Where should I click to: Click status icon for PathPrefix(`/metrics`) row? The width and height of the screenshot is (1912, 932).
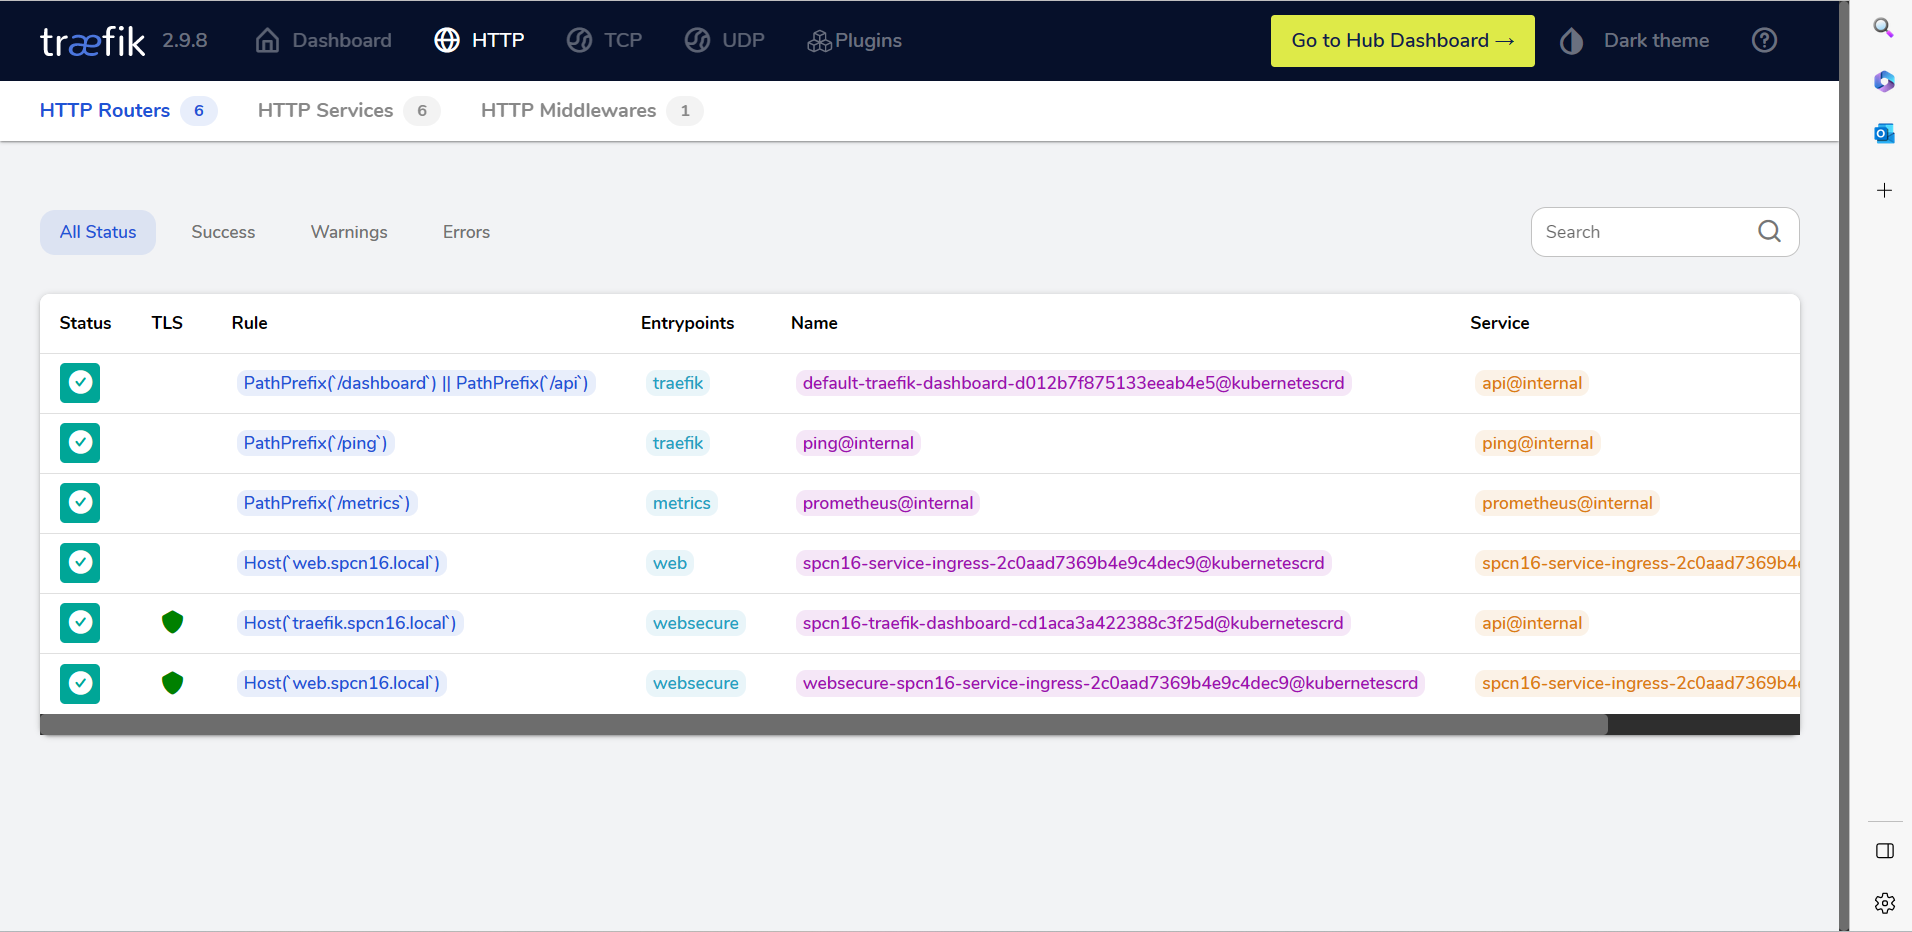click(80, 503)
